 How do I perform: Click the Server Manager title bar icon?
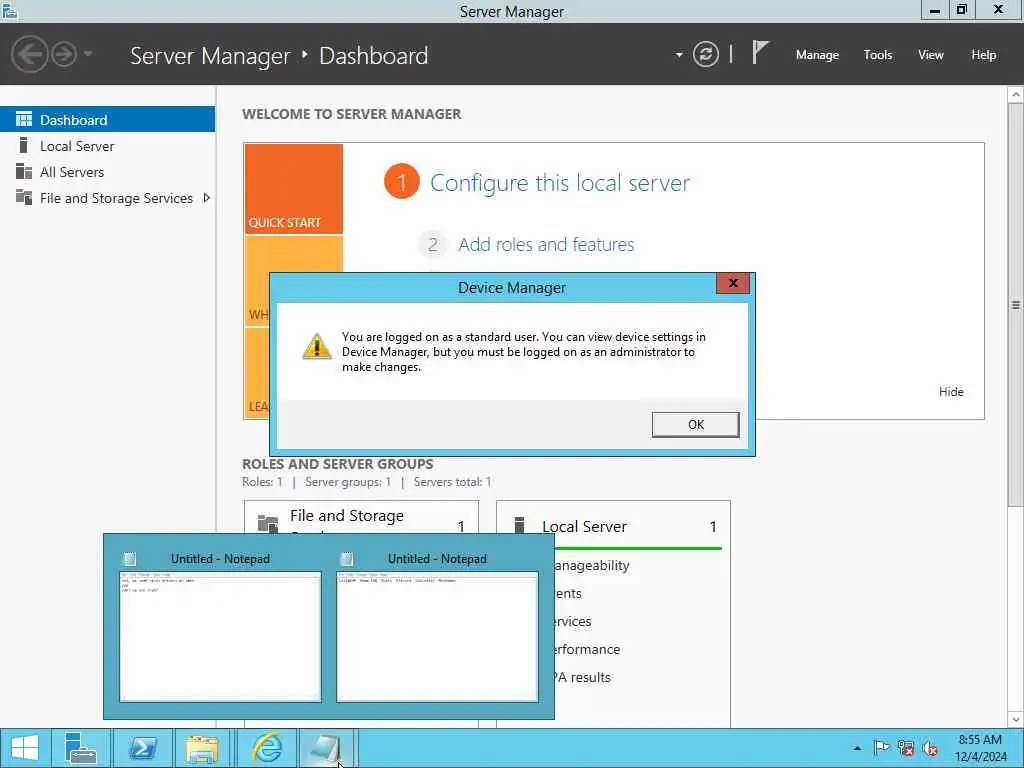9,10
